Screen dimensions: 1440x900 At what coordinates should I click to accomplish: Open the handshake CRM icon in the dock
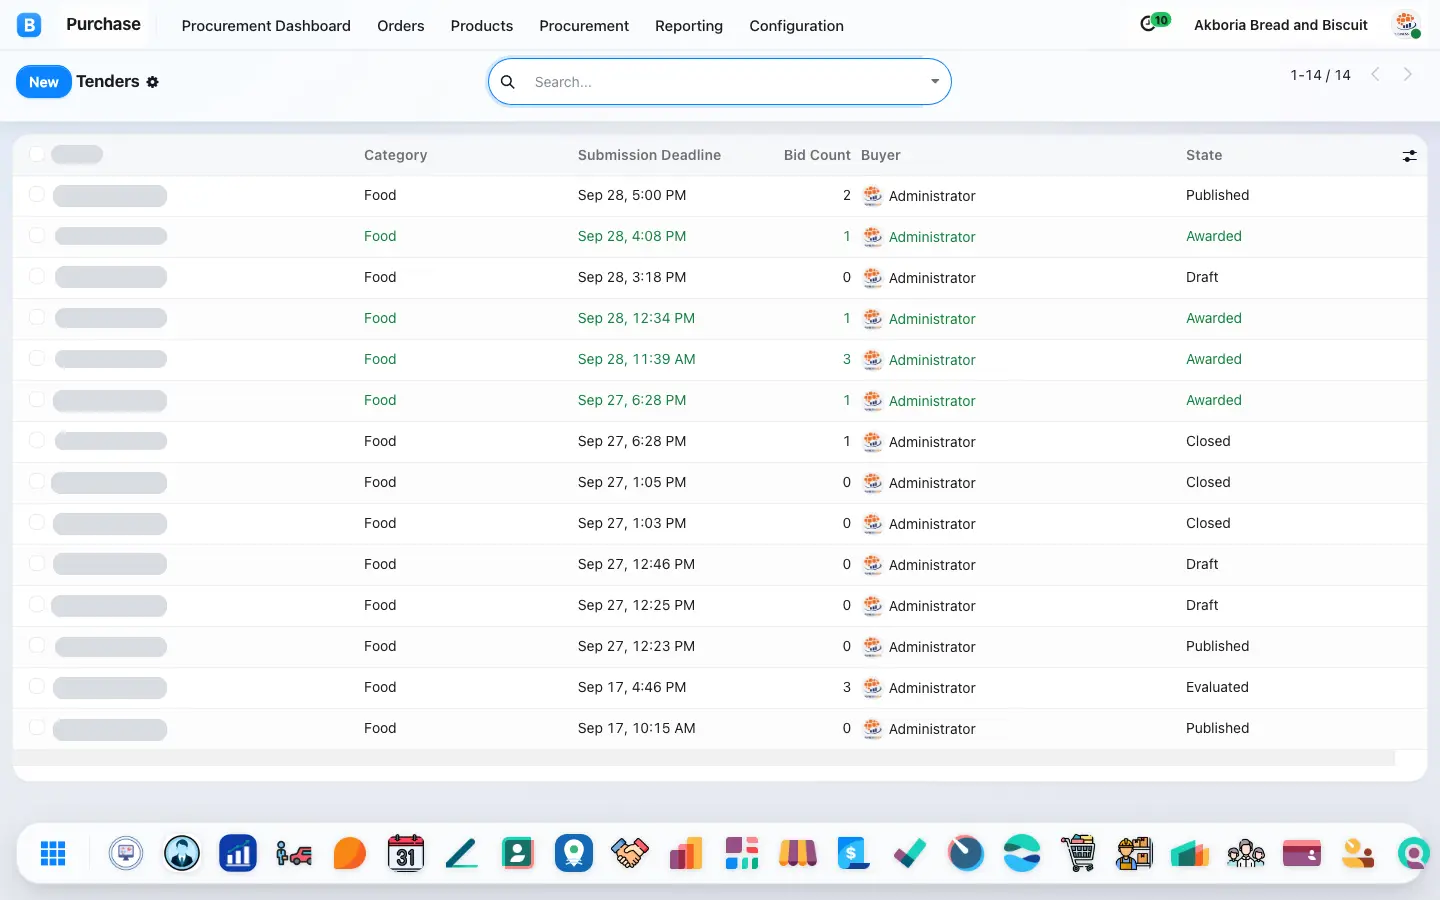[630, 853]
